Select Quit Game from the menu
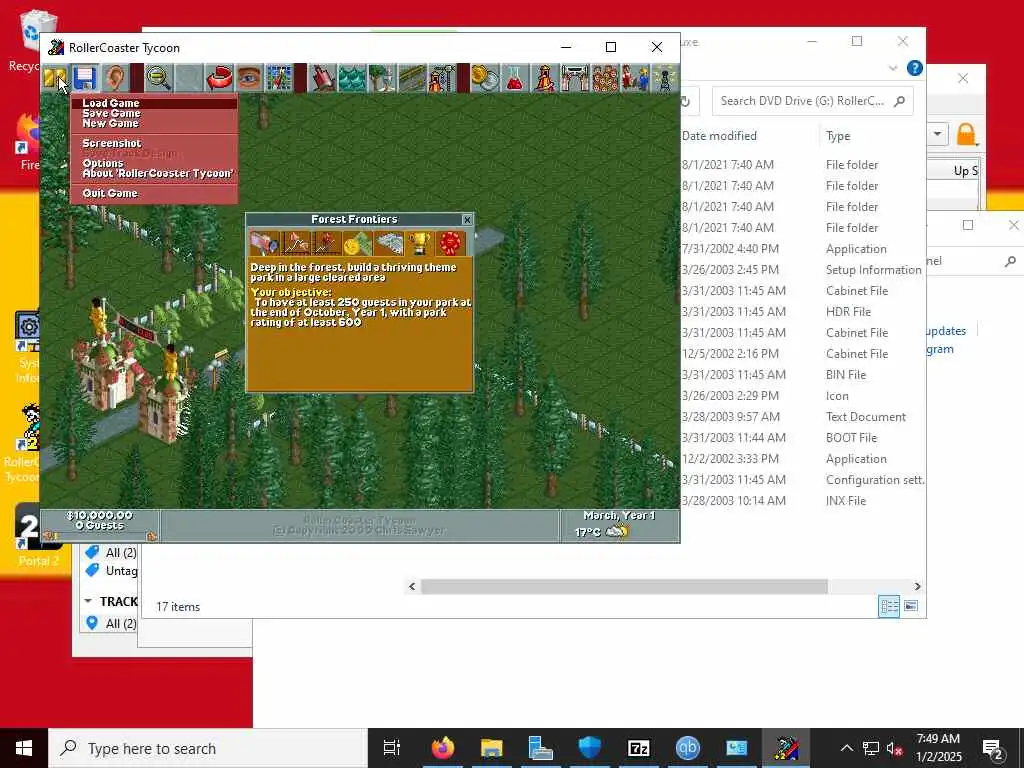This screenshot has height=768, width=1024. click(x=154, y=193)
